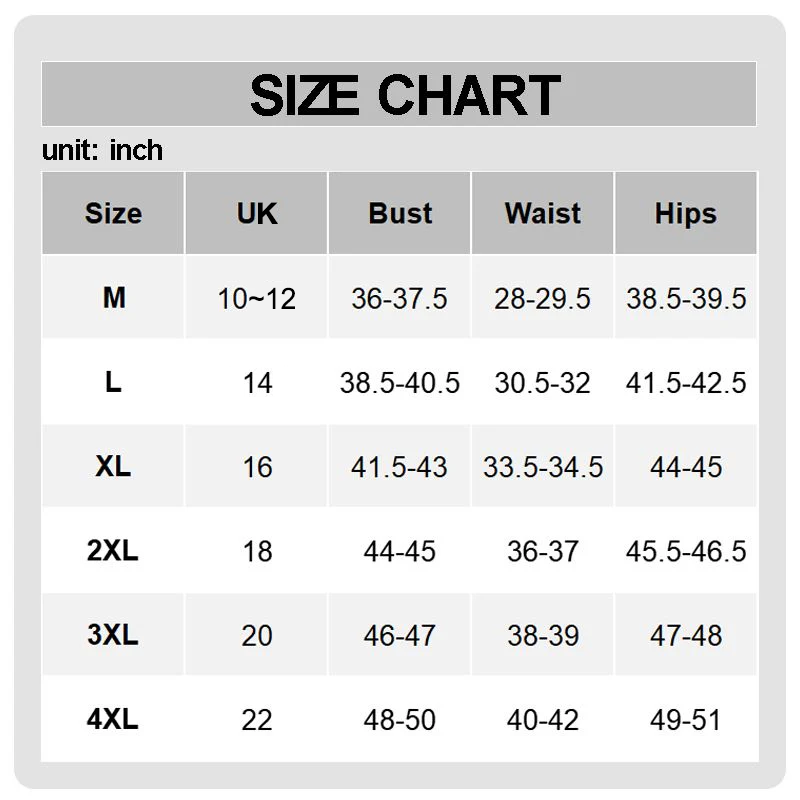This screenshot has height=800, width=800.
Task: Select UK size 22 cell
Action: (257, 719)
